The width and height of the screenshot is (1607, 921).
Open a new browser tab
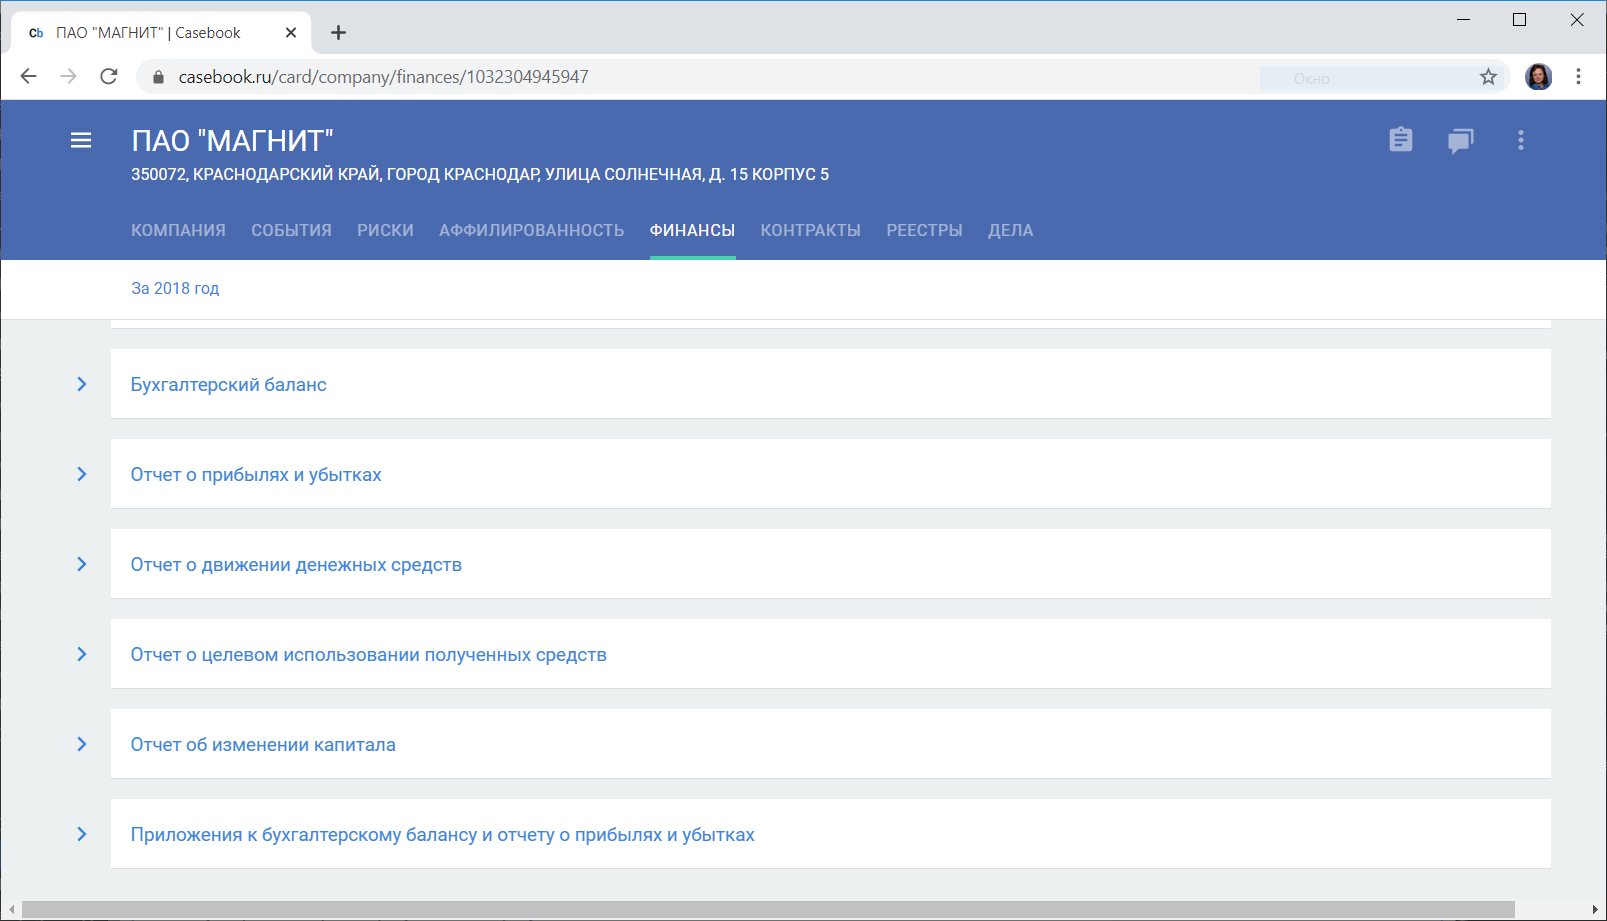[x=339, y=33]
